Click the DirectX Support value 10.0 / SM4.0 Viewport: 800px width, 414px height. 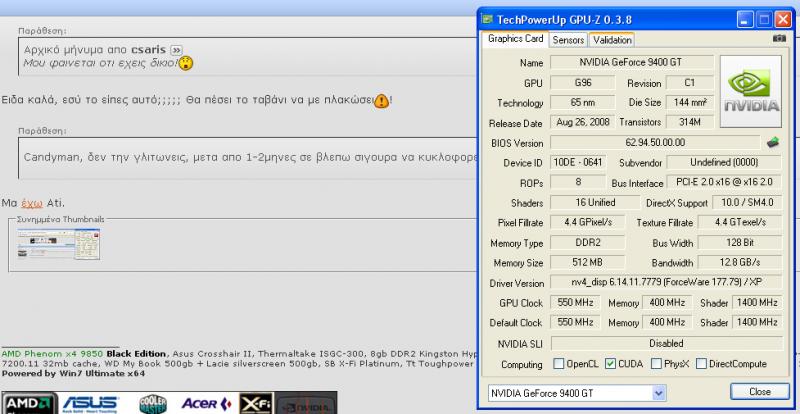(x=747, y=202)
